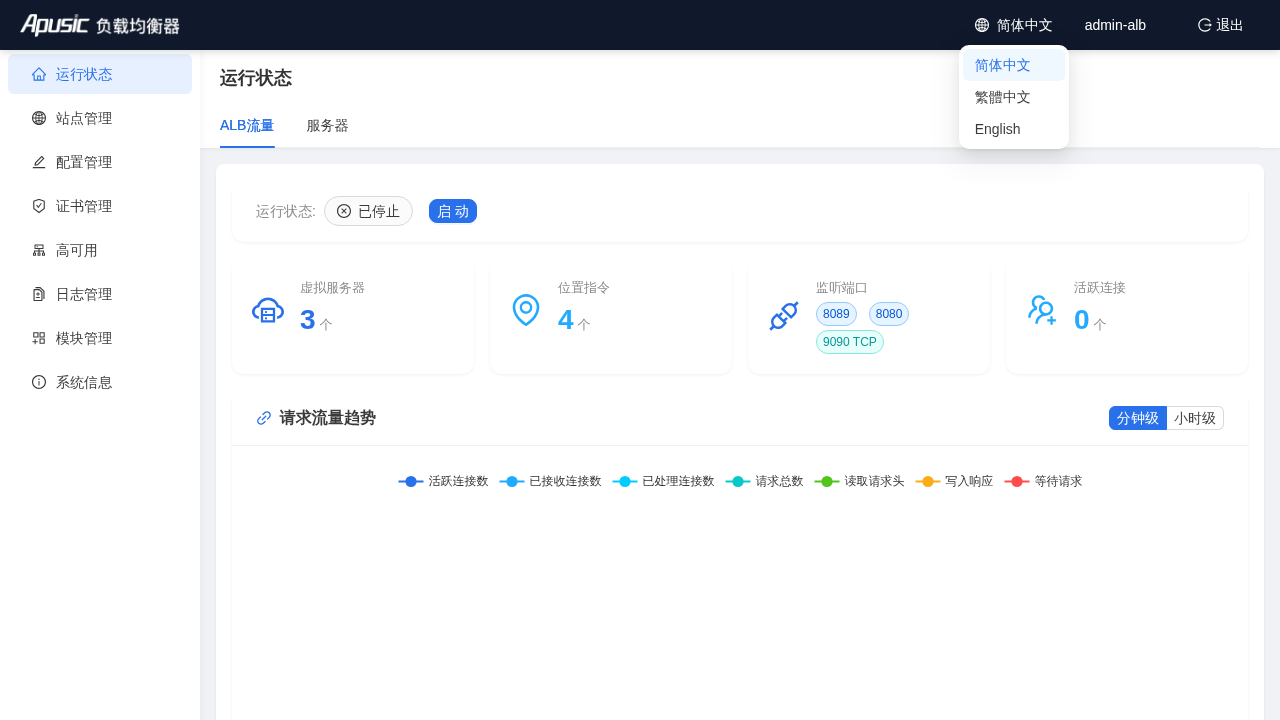Click the home icon beside 运行状态
This screenshot has height=720, width=1280.
coord(39,74)
